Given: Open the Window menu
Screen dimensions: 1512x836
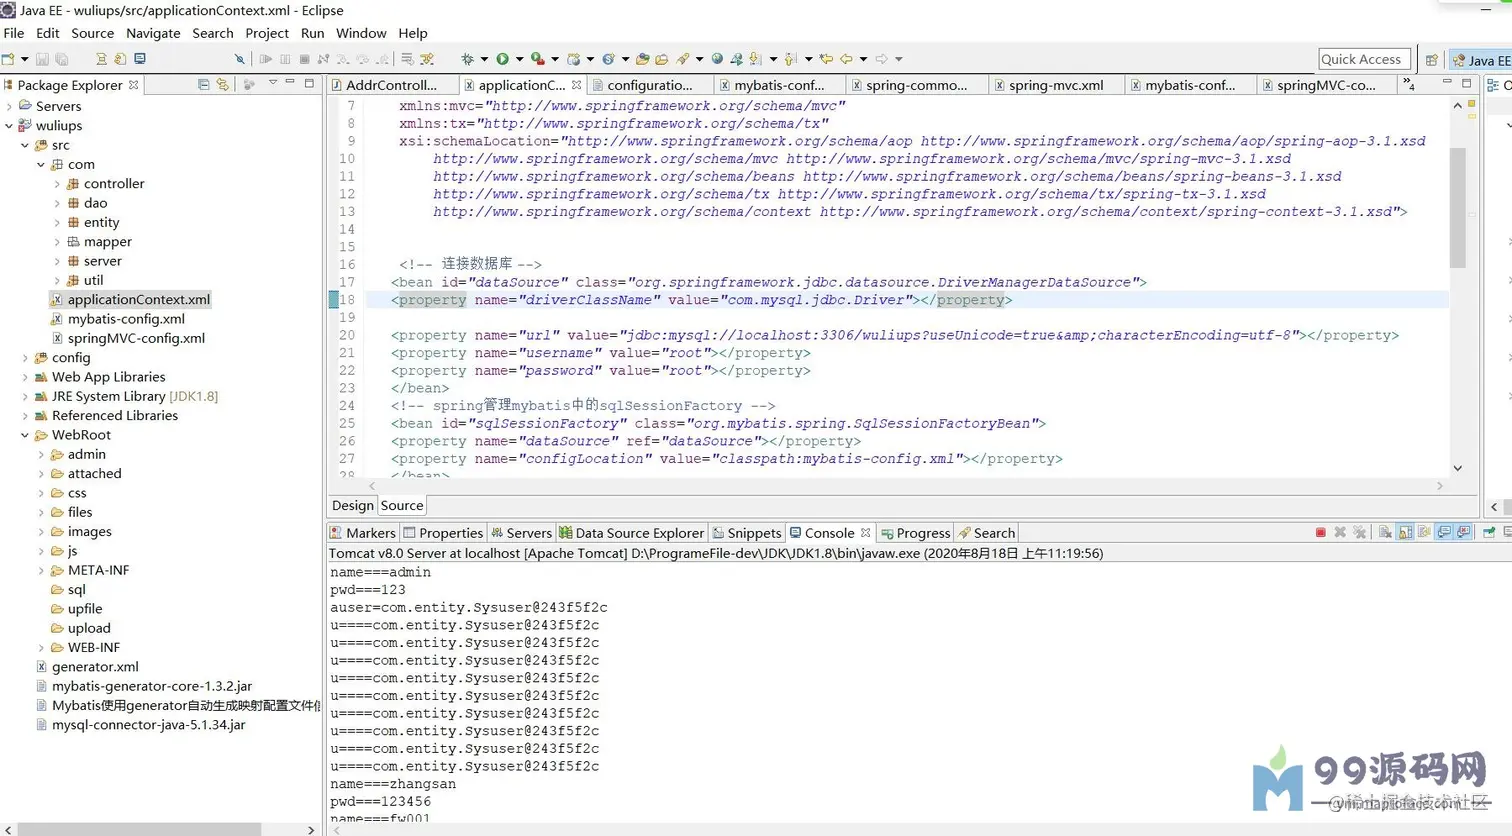Looking at the screenshot, I should coord(361,33).
